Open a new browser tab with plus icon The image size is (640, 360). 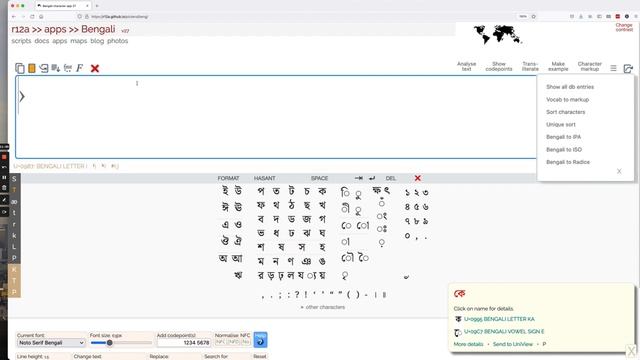click(x=97, y=6)
